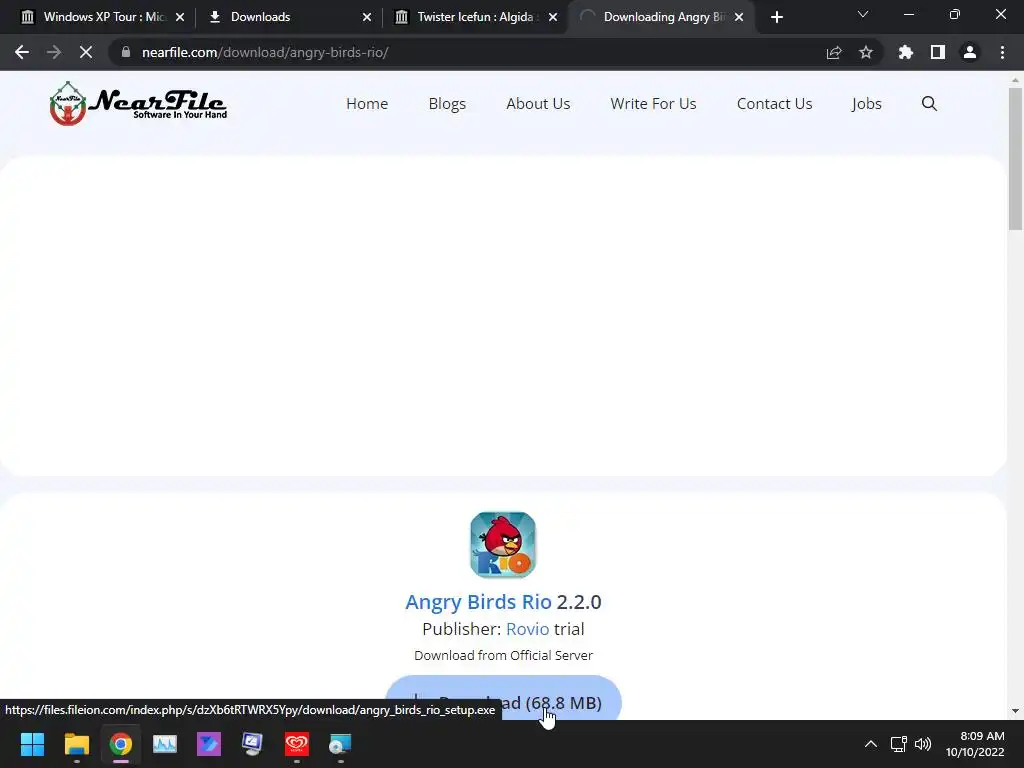The height and width of the screenshot is (768, 1024).
Task: Open the Jobs page
Action: click(867, 103)
